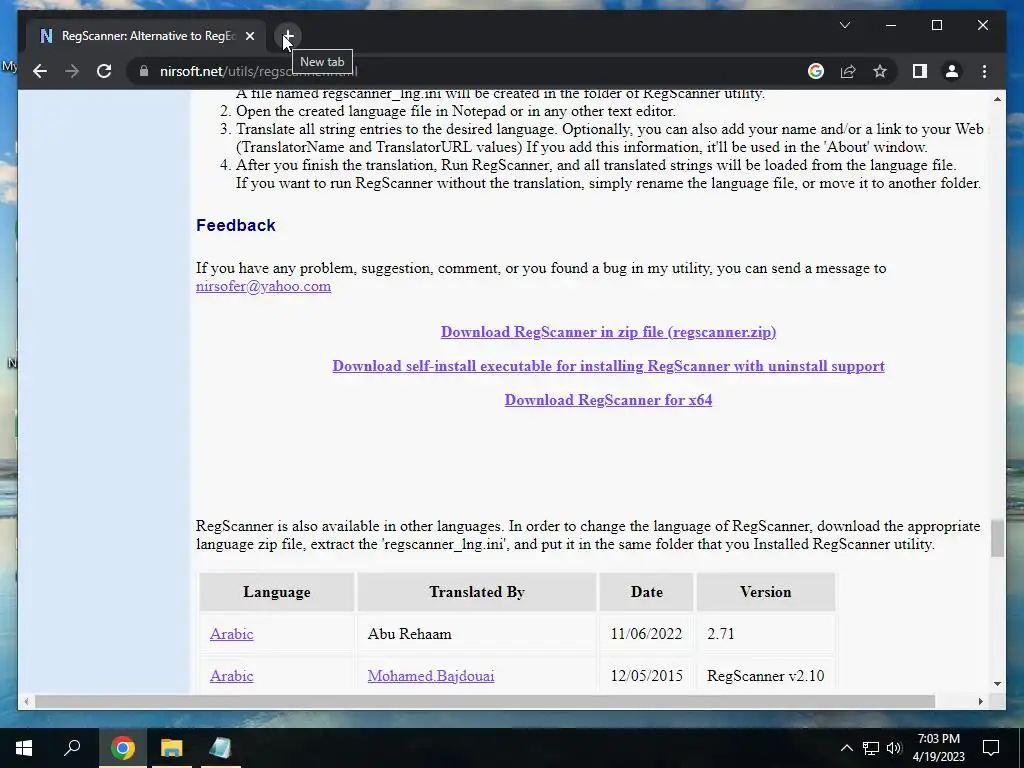Open the tab search chevron
Image resolution: width=1024 pixels, height=768 pixels.
click(844, 25)
